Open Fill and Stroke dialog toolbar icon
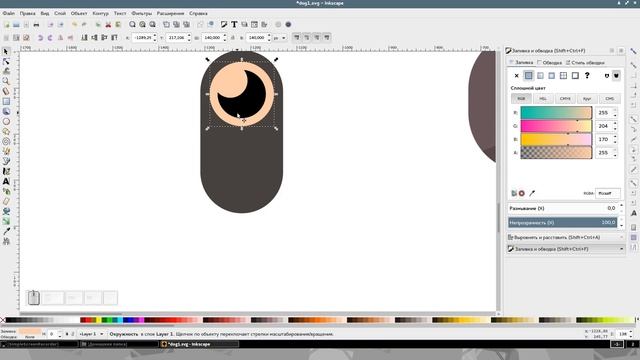 (x=224, y=24)
